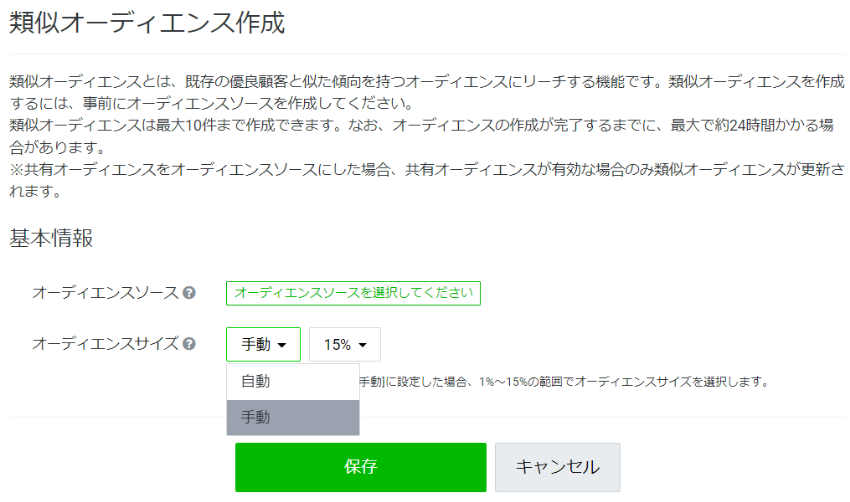Screen dimensions: 850x502
Task: Click the オーディエンスソース field label
Action: [106, 293]
